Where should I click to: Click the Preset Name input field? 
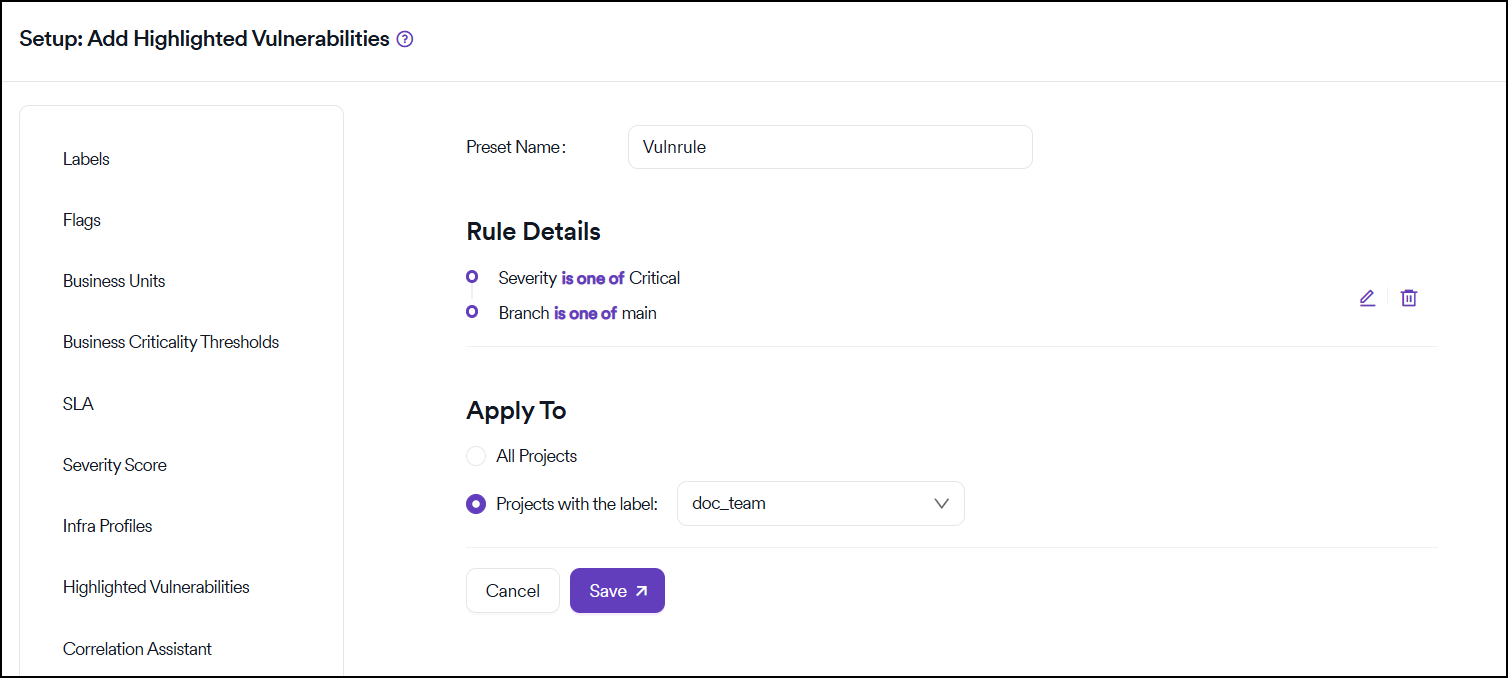[830, 147]
